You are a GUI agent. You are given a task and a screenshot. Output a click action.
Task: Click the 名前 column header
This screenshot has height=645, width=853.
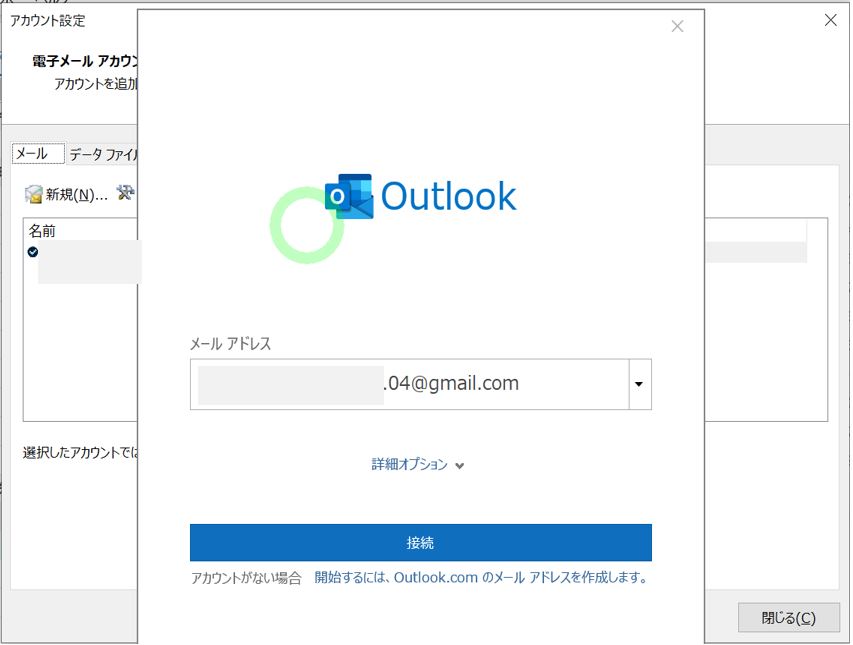42,231
